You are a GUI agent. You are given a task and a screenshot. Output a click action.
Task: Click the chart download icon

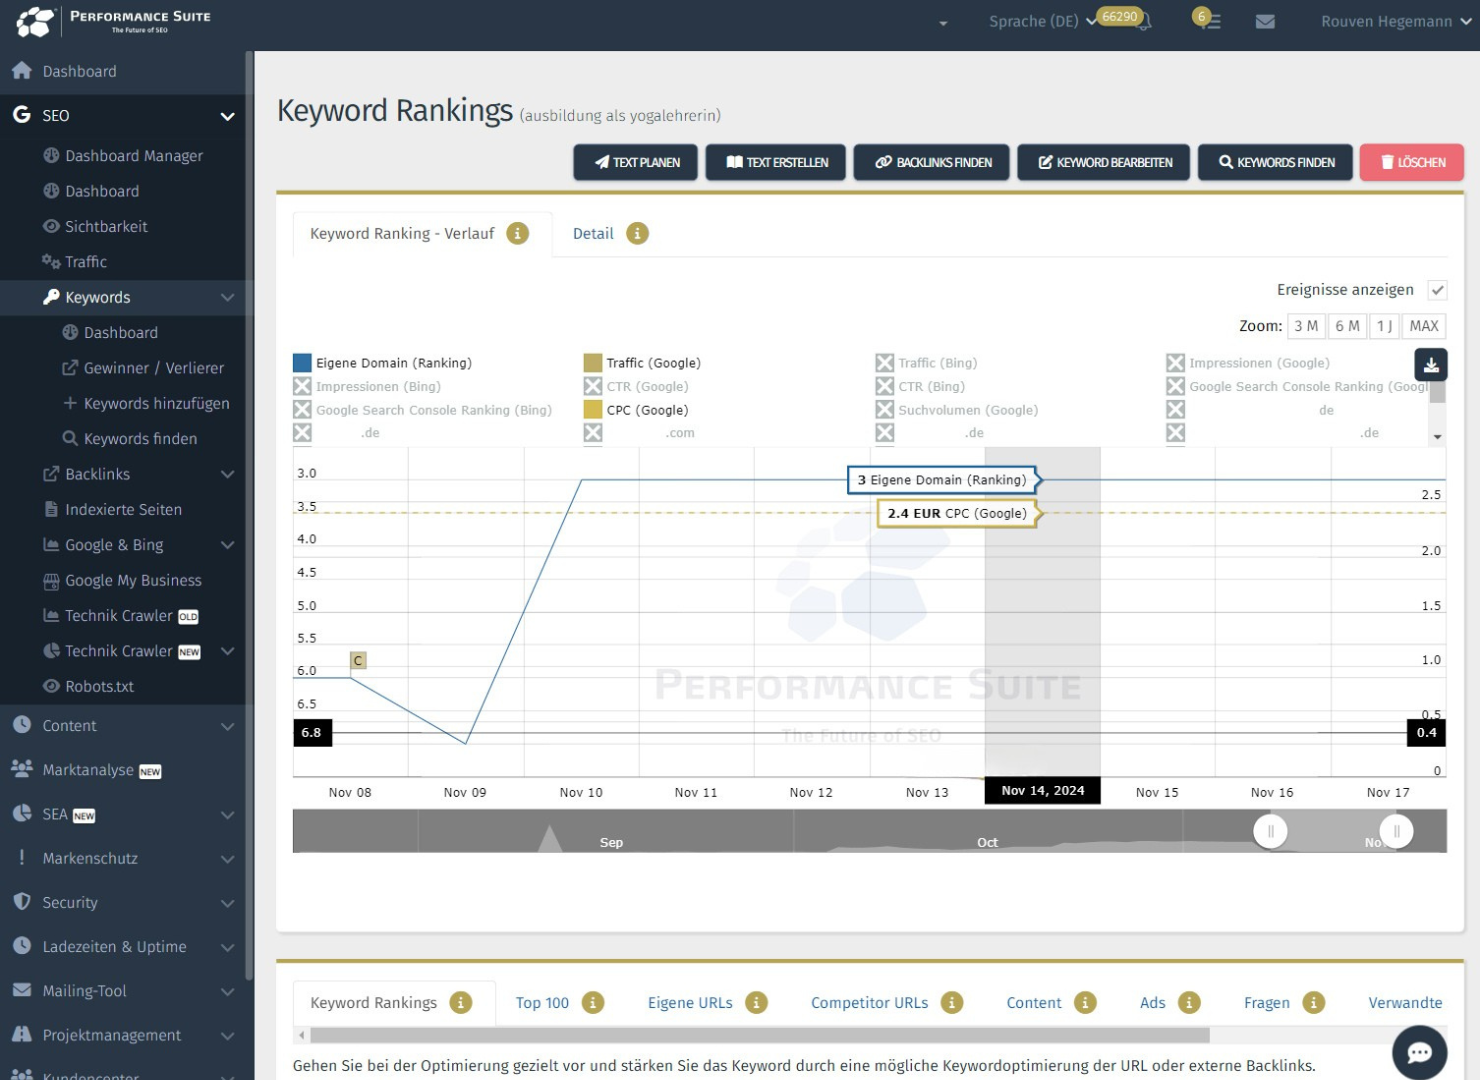click(1431, 365)
